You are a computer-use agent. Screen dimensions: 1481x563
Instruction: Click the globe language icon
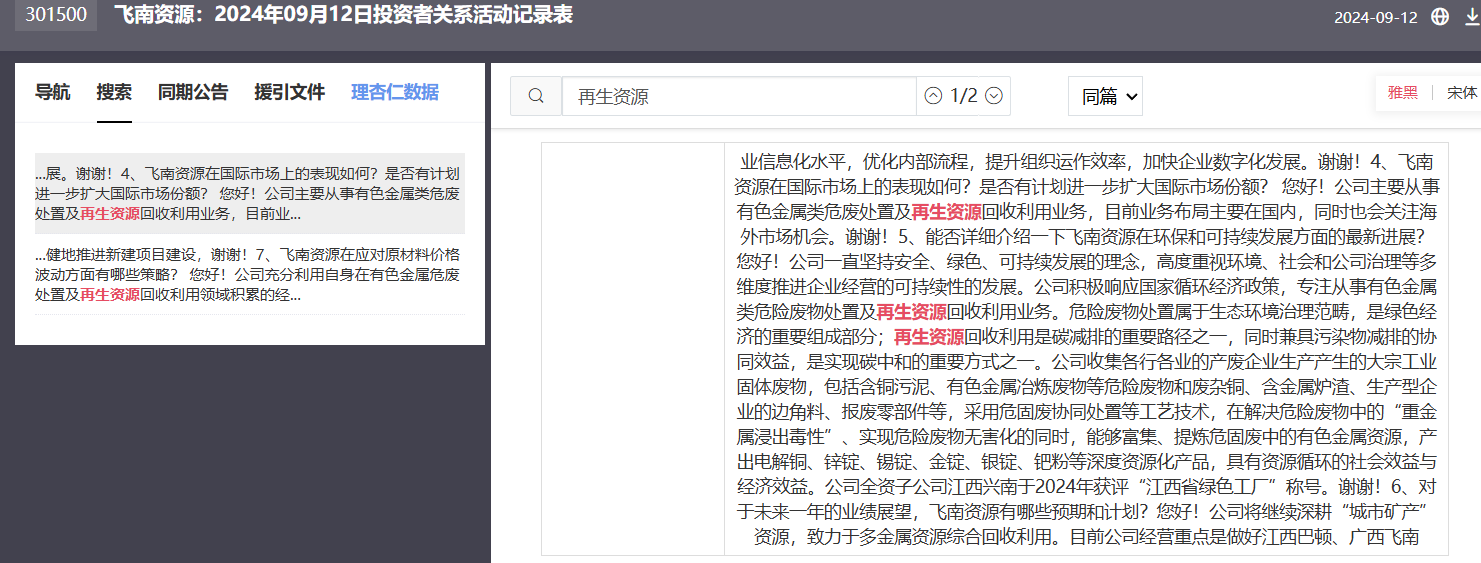tap(1440, 17)
